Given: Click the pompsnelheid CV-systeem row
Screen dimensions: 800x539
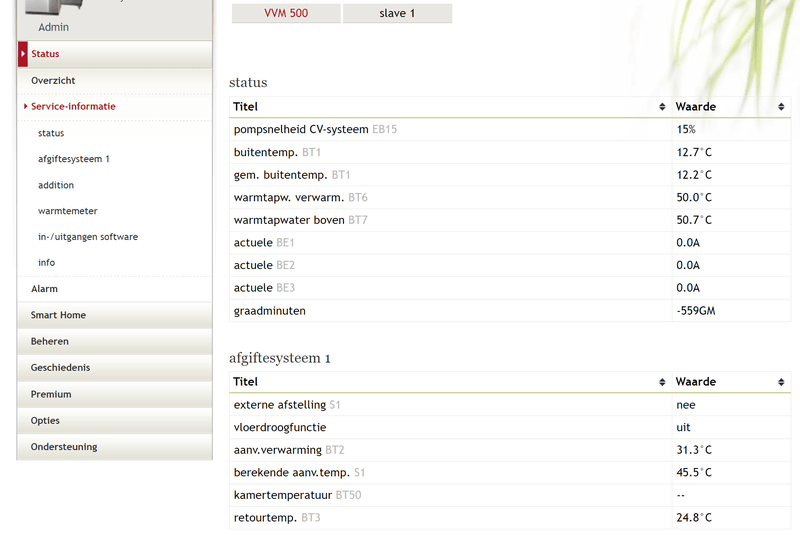Looking at the screenshot, I should [x=510, y=130].
